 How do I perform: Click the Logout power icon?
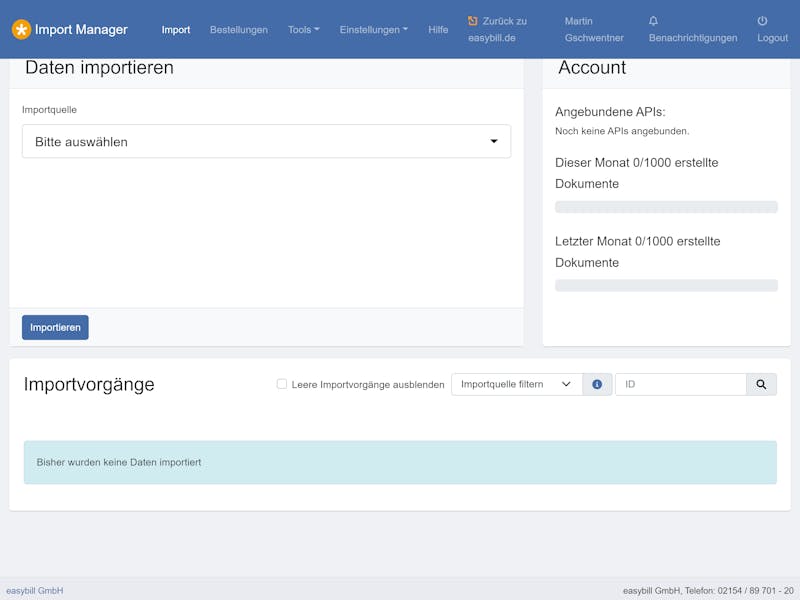click(x=762, y=21)
